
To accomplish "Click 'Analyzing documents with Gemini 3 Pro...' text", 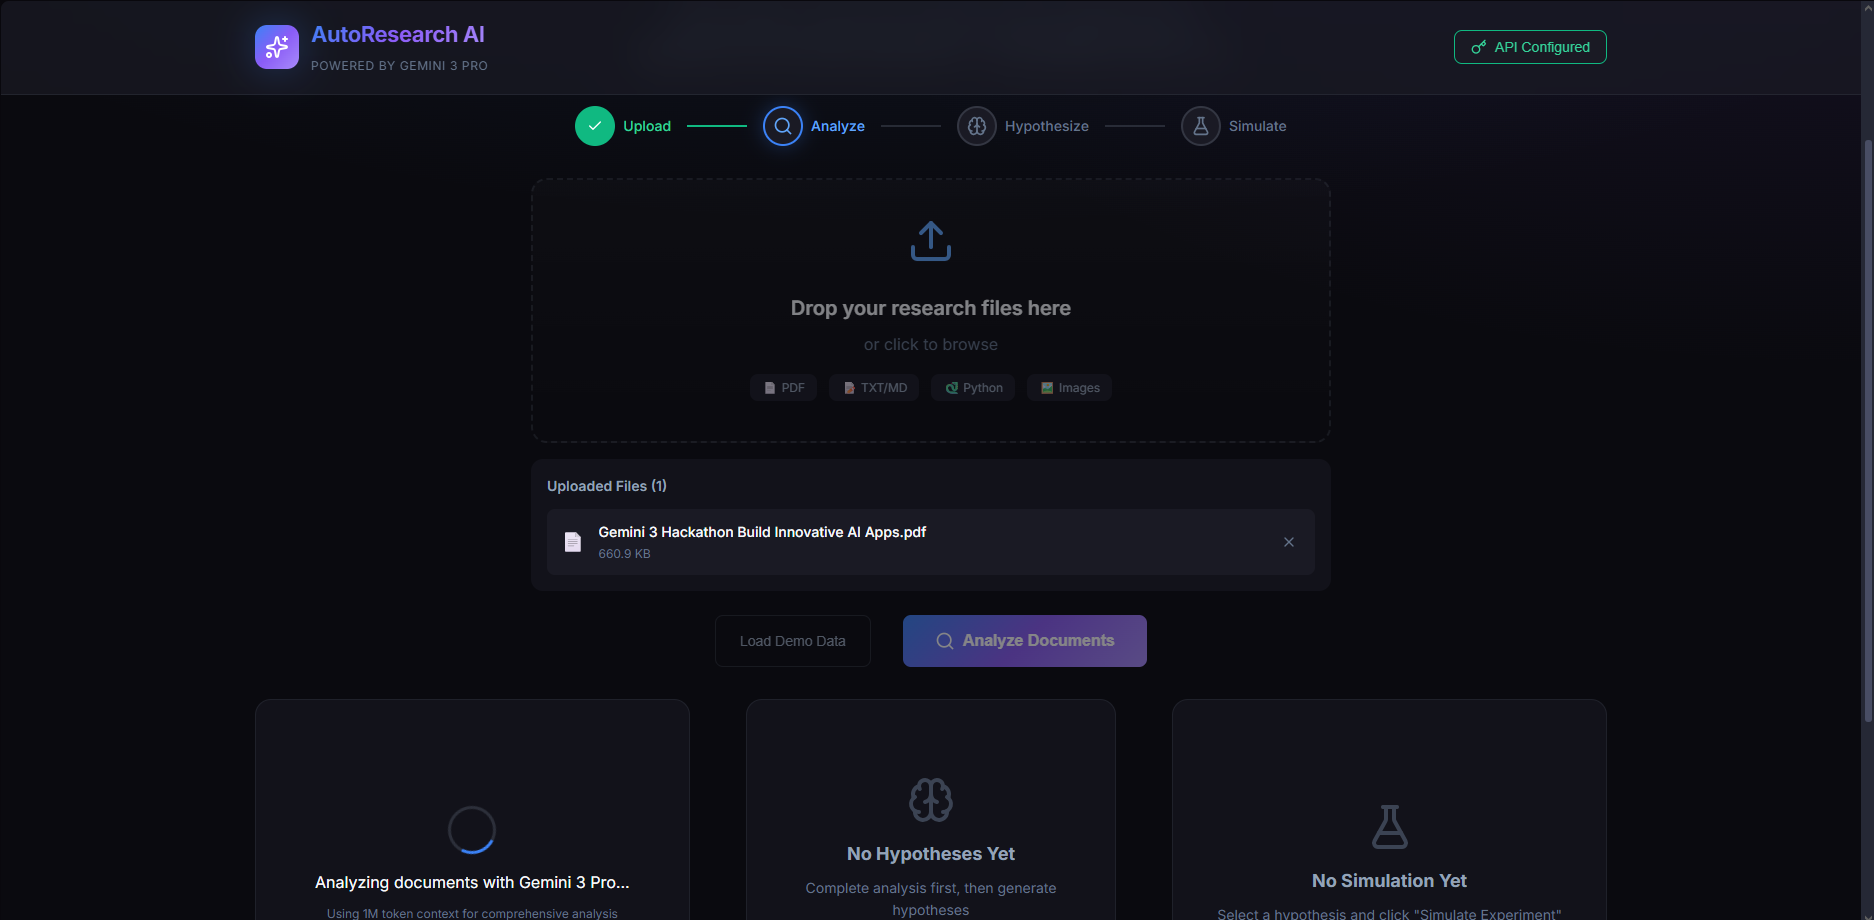I will pos(472,882).
